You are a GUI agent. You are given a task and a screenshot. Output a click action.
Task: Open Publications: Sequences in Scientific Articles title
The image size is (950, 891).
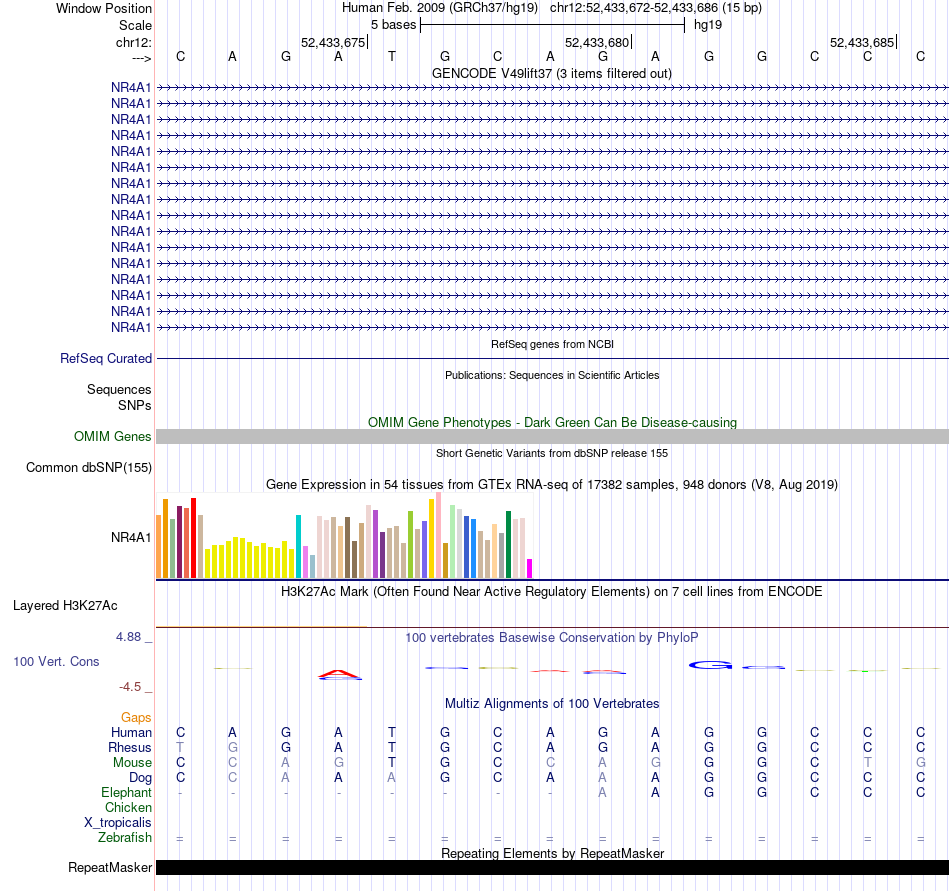552,375
